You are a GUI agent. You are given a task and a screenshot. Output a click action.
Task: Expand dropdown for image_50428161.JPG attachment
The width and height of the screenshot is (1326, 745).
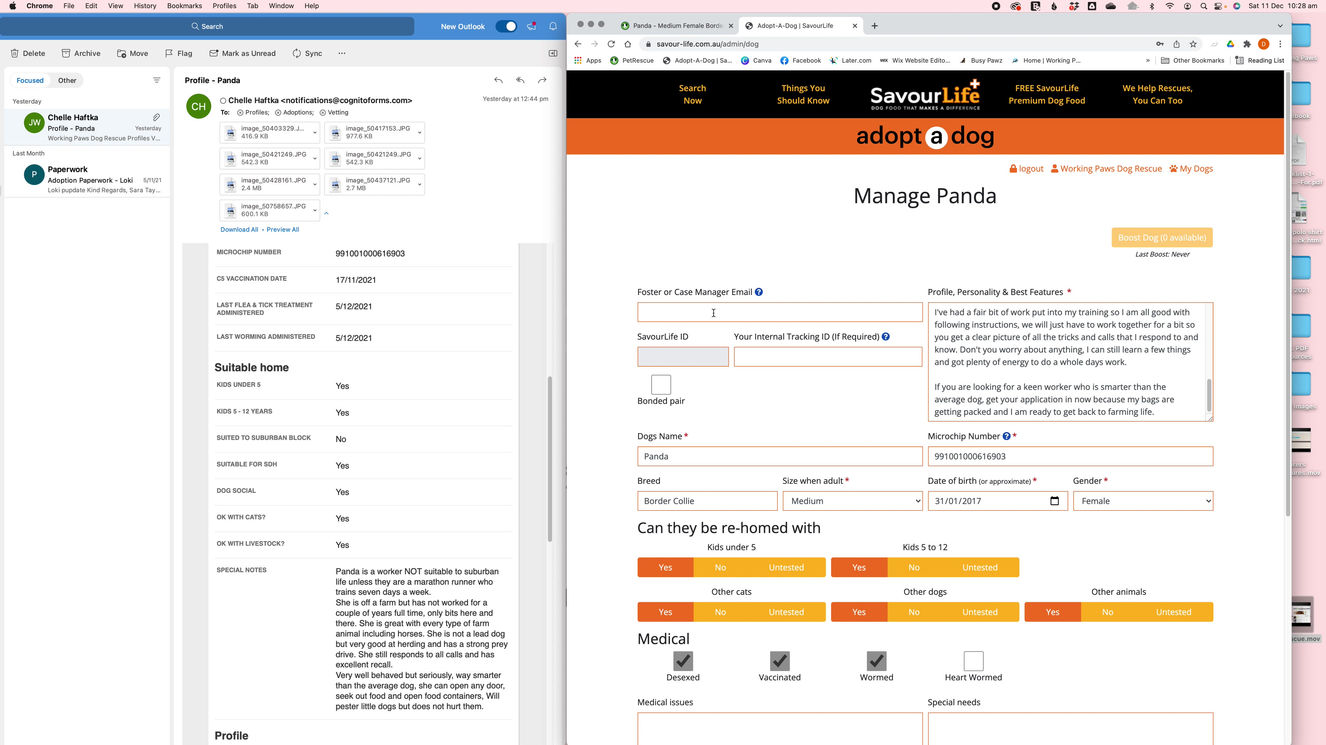314,184
